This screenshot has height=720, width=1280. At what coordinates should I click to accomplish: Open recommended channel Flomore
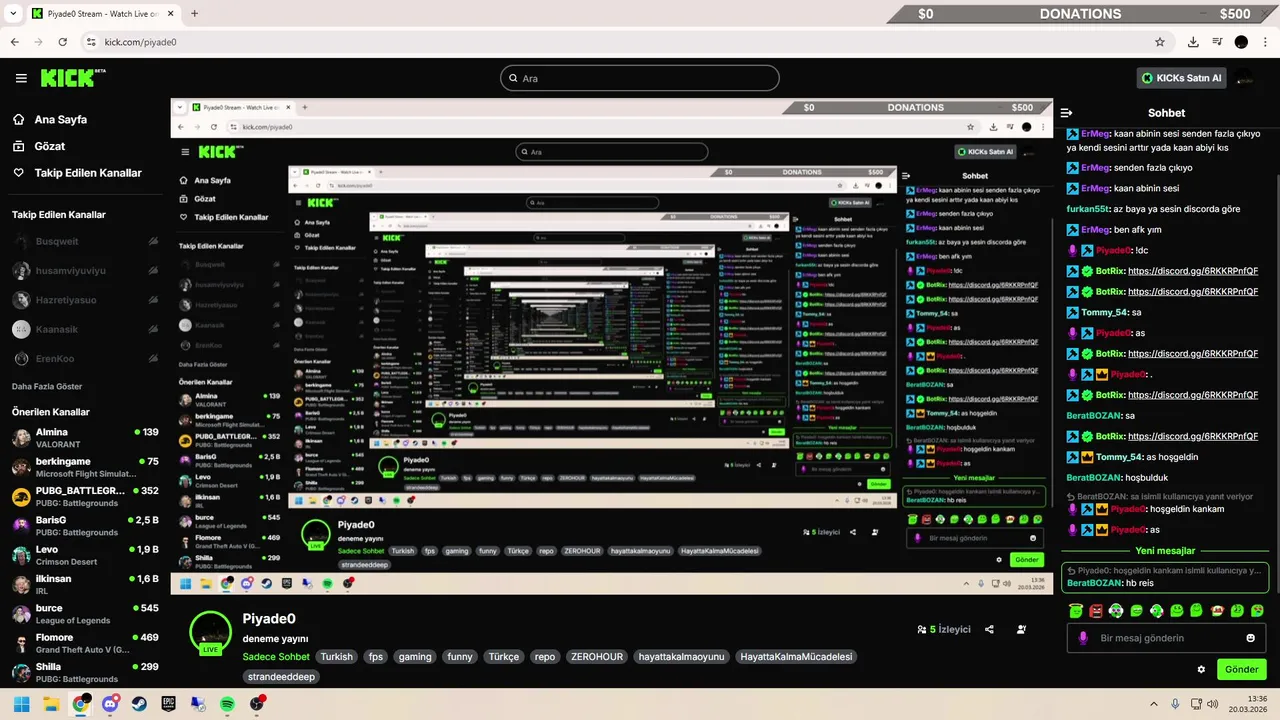pos(85,643)
